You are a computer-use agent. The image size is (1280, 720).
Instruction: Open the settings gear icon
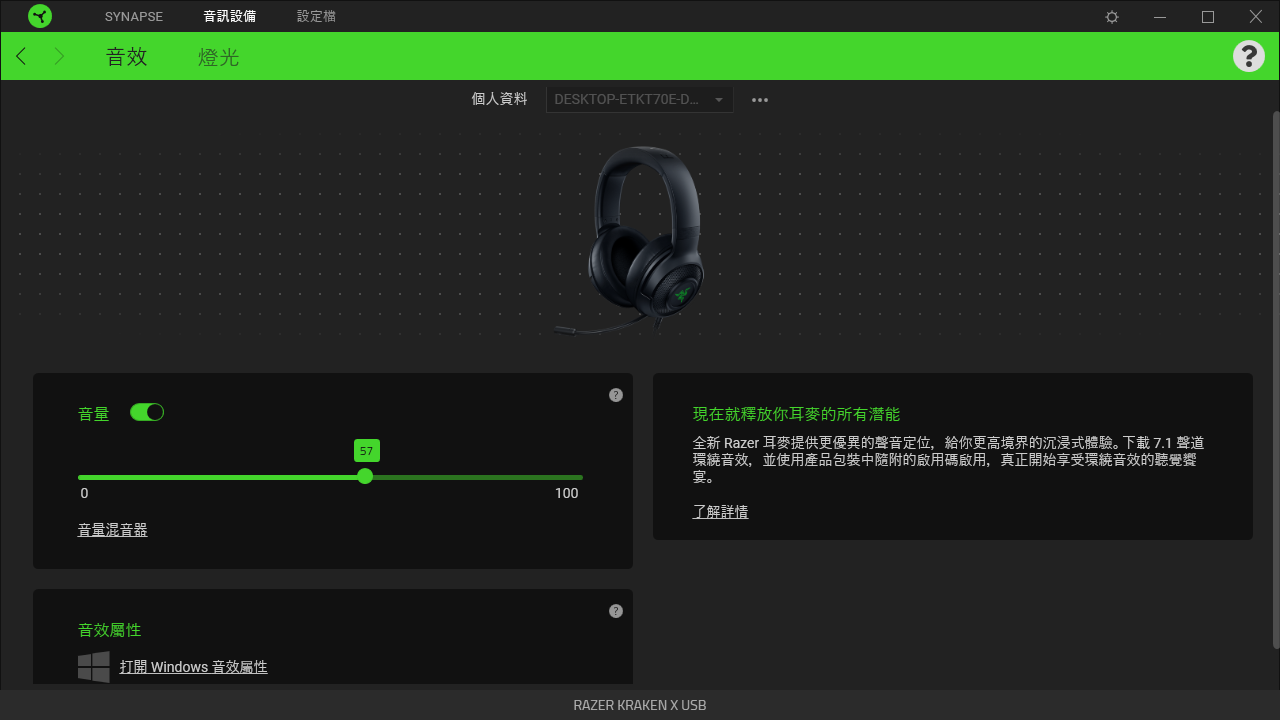click(1112, 17)
